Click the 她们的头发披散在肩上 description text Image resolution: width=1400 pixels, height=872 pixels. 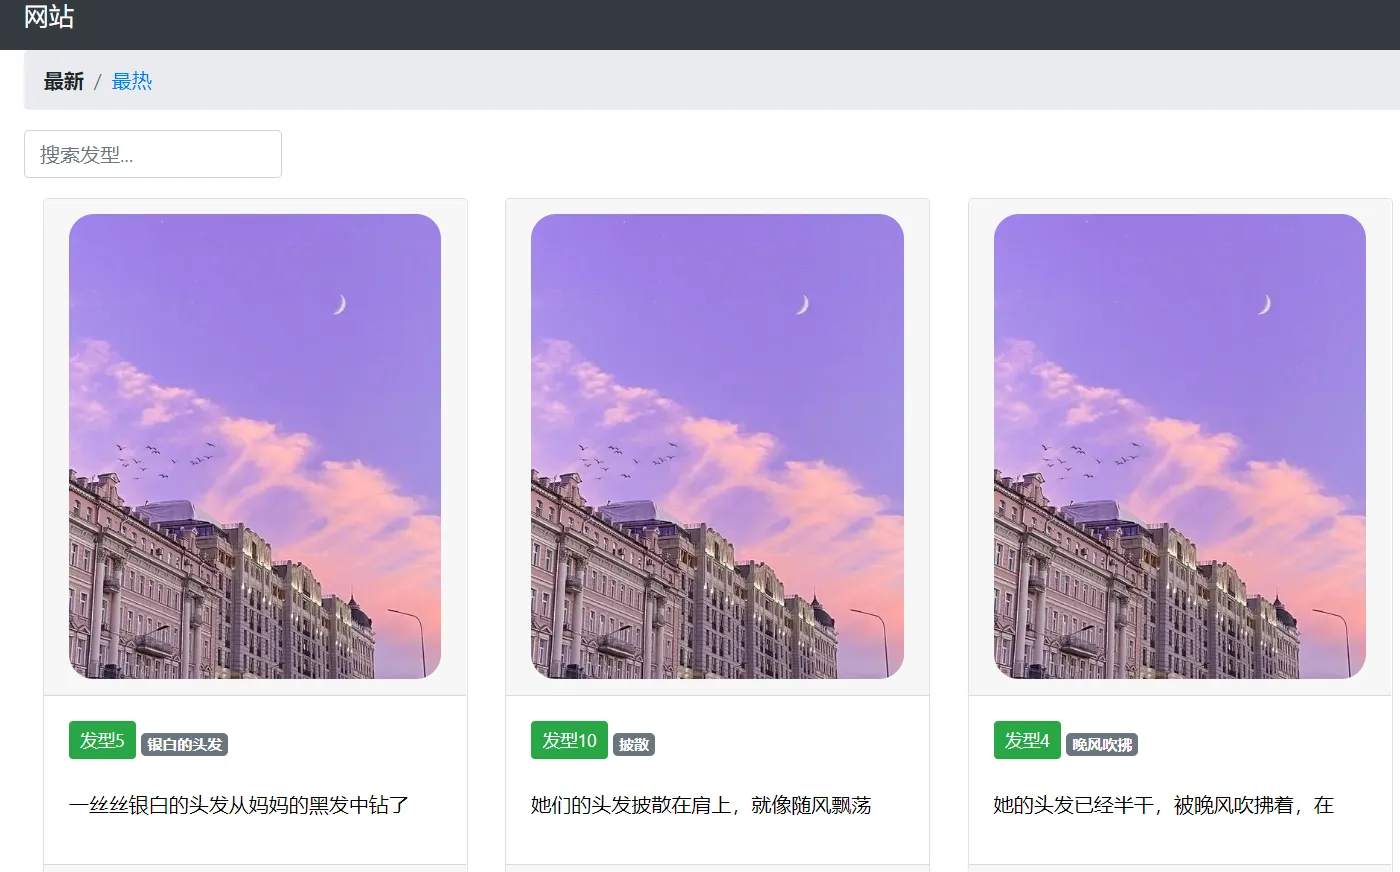[700, 805]
